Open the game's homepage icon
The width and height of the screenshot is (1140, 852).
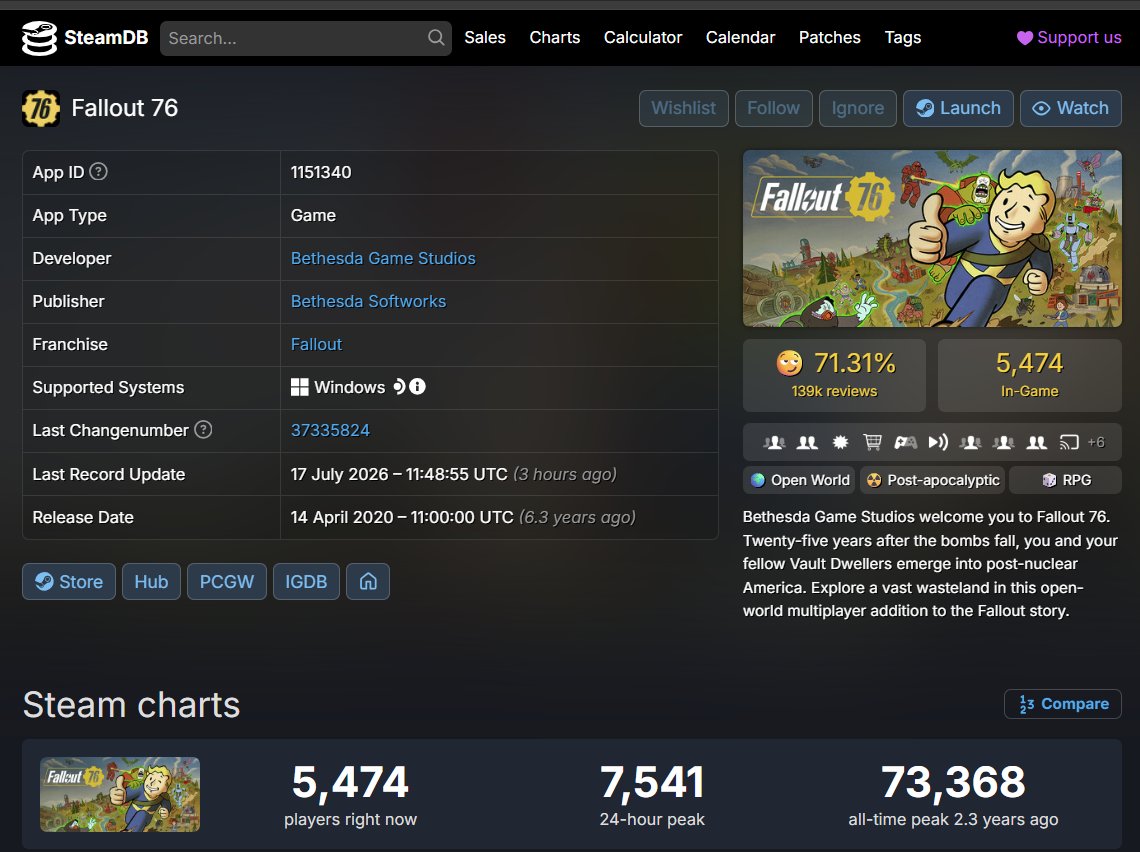click(x=368, y=582)
